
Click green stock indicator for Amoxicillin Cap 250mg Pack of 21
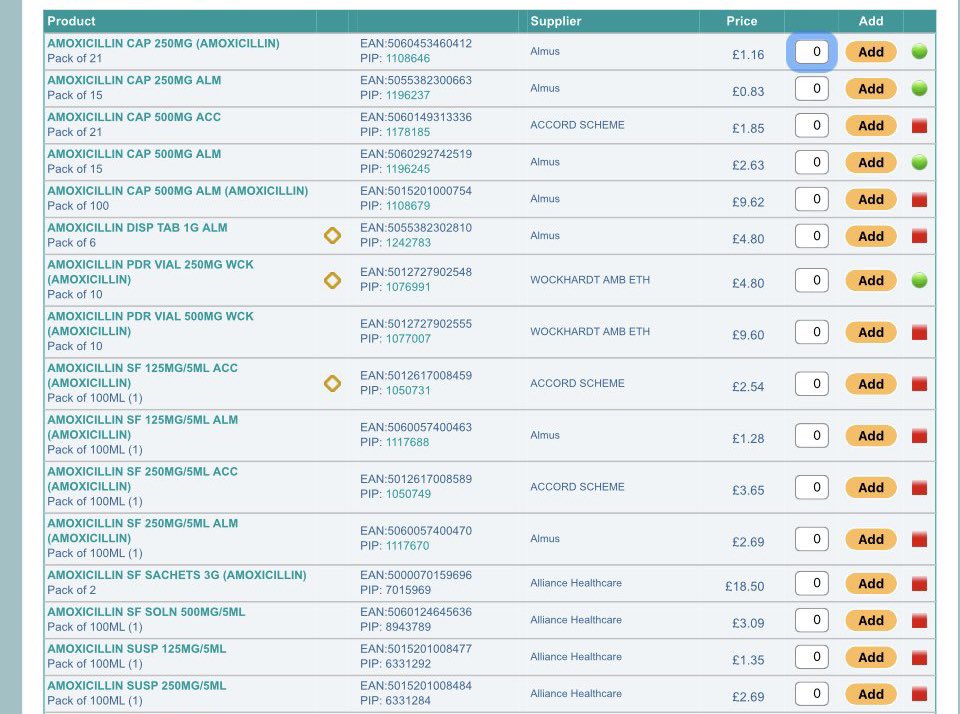[919, 51]
